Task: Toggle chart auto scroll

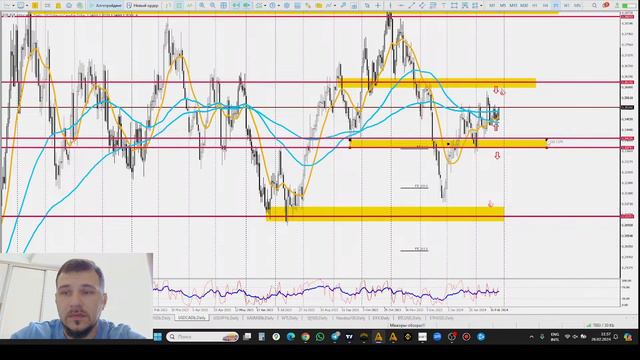Action: click(236, 6)
